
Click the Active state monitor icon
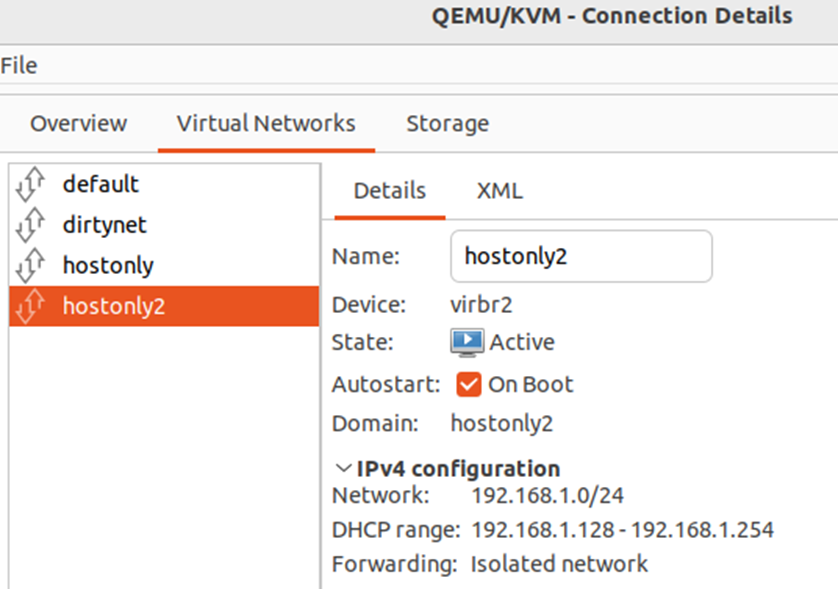click(466, 341)
